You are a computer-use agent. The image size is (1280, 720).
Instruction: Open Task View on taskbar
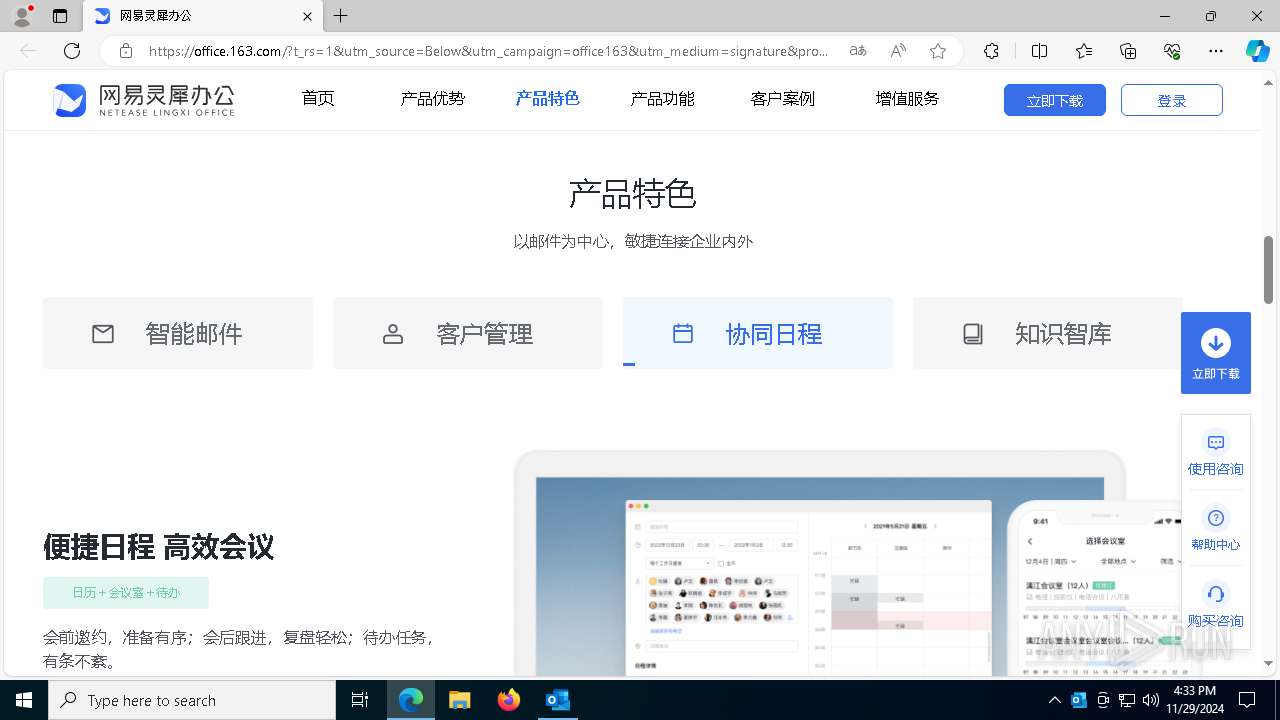[x=360, y=700]
